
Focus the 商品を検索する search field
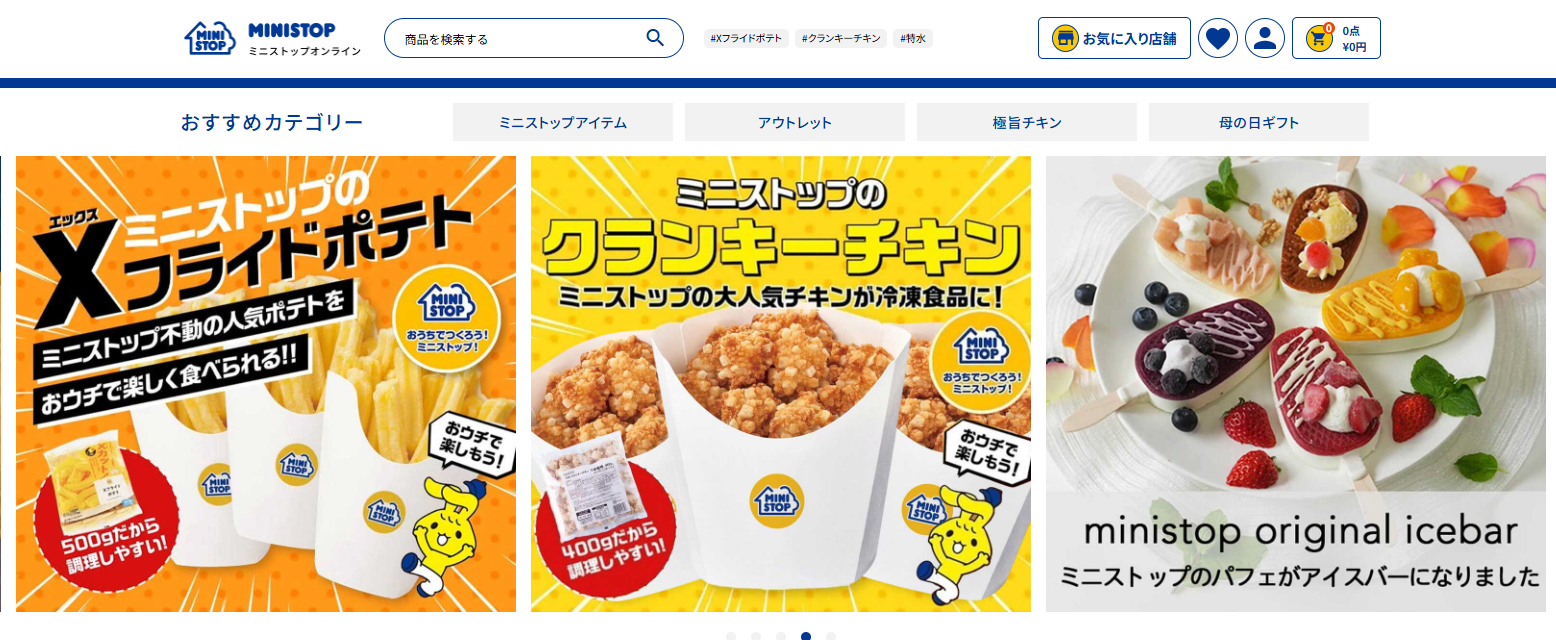520,38
